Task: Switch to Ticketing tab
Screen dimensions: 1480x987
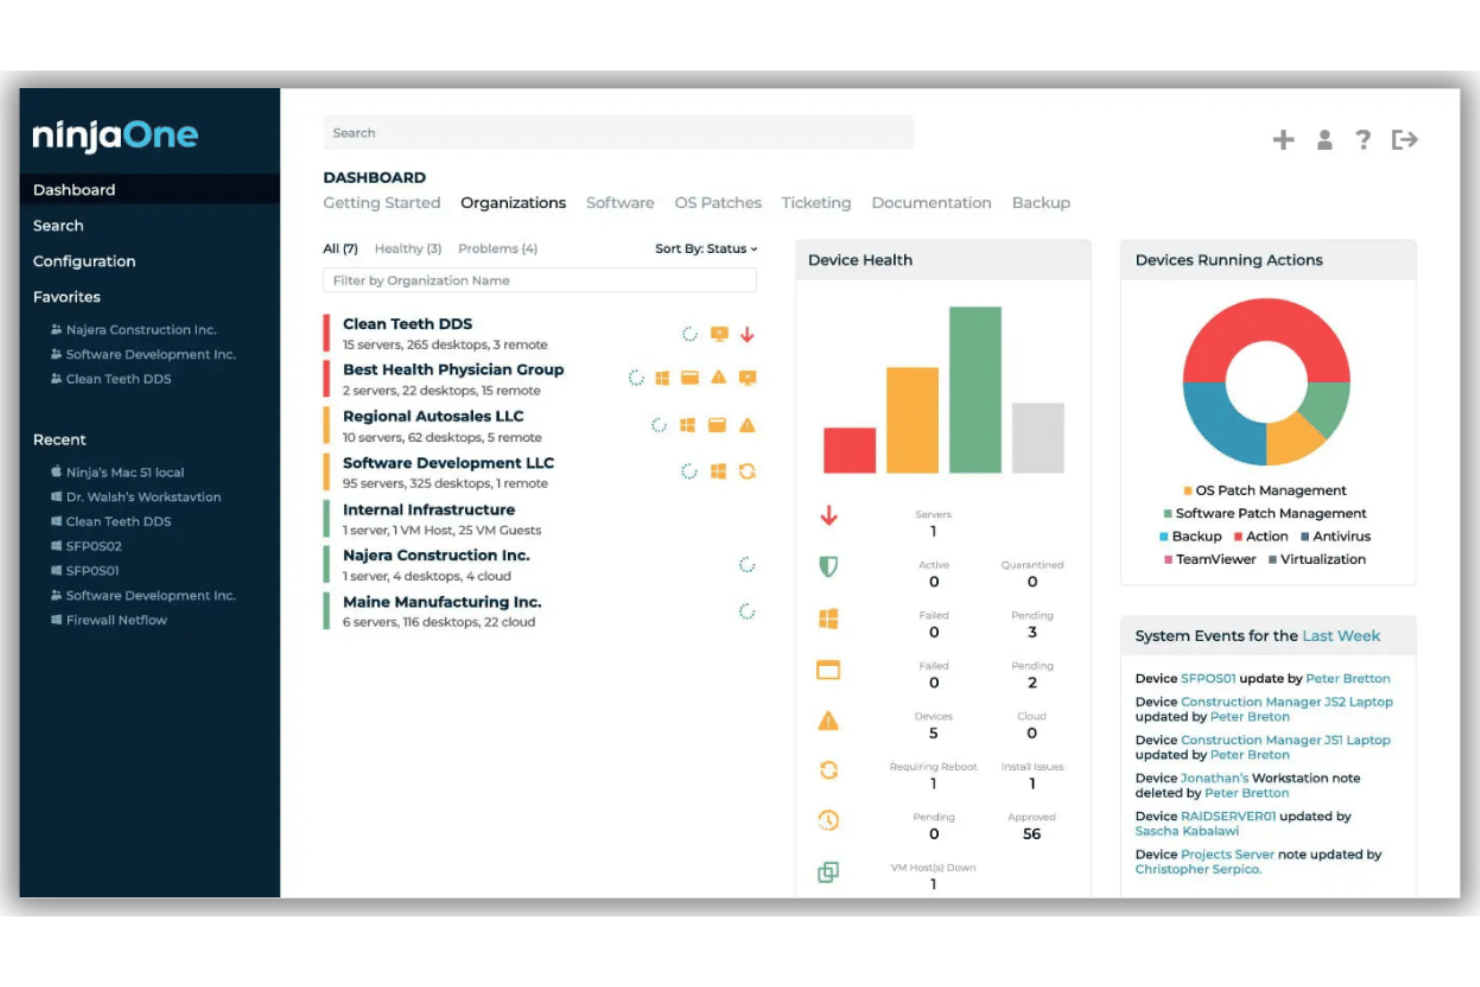Action: [x=816, y=203]
